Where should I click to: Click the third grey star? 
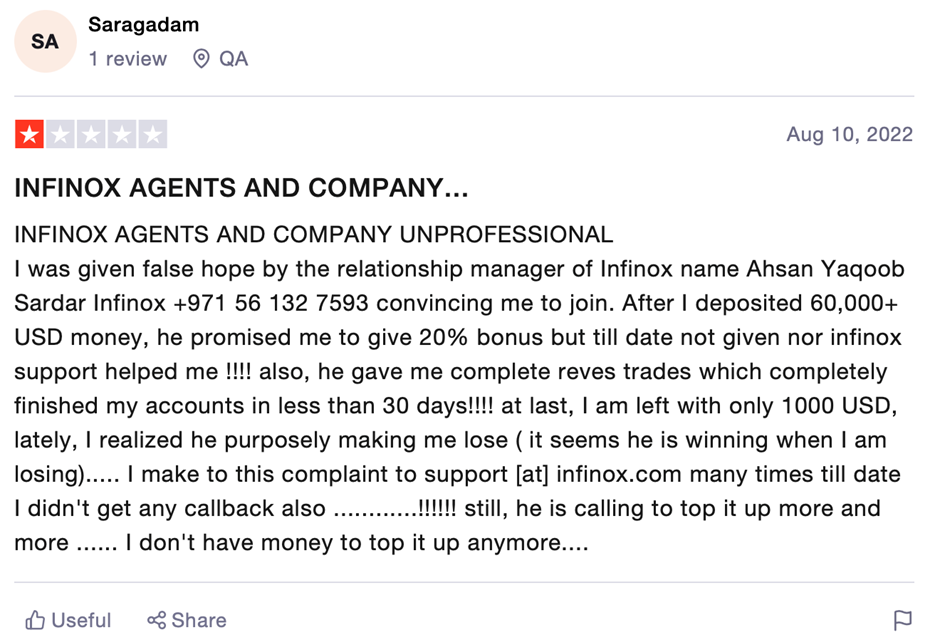coord(91,134)
